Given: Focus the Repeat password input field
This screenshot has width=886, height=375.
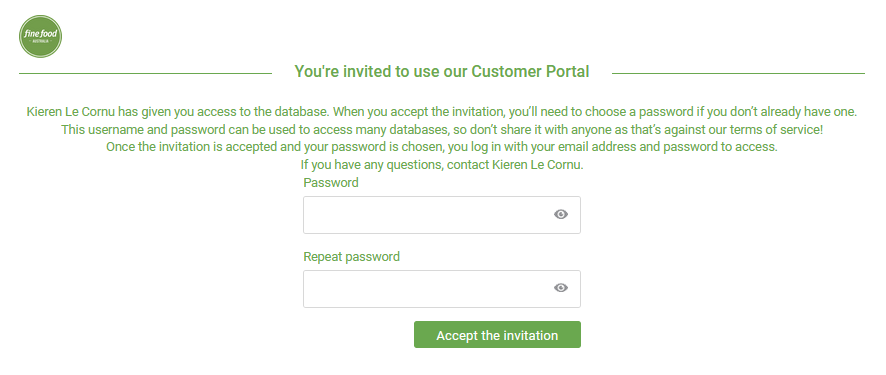Looking at the screenshot, I should (x=442, y=289).
